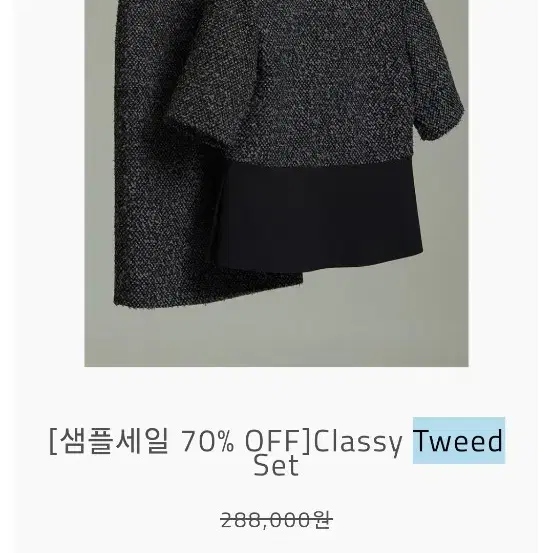
Task: Click the Korean text 샘플세일
Action: (x=114, y=441)
